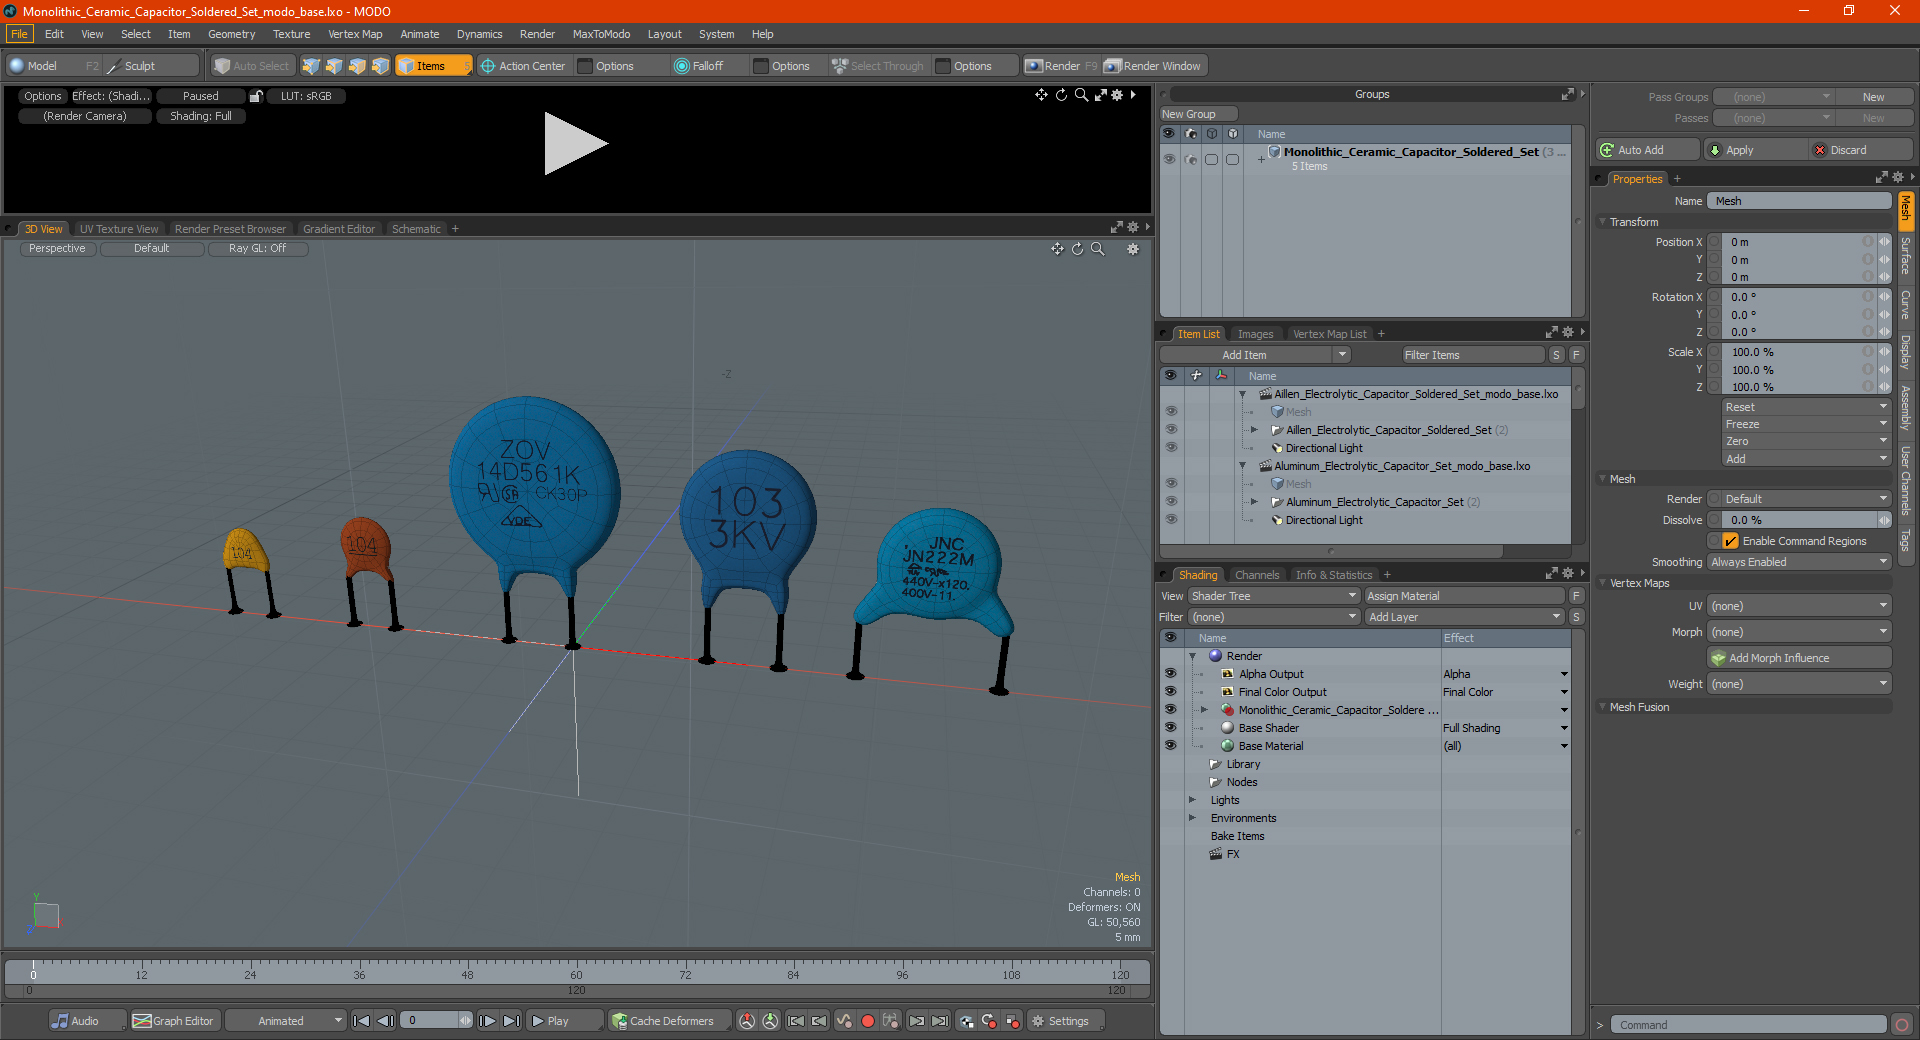Viewport: 1920px width, 1040px height.
Task: Toggle visibility of Aluminum_Electrolytic_Capacitor_Set item
Action: (x=1171, y=502)
